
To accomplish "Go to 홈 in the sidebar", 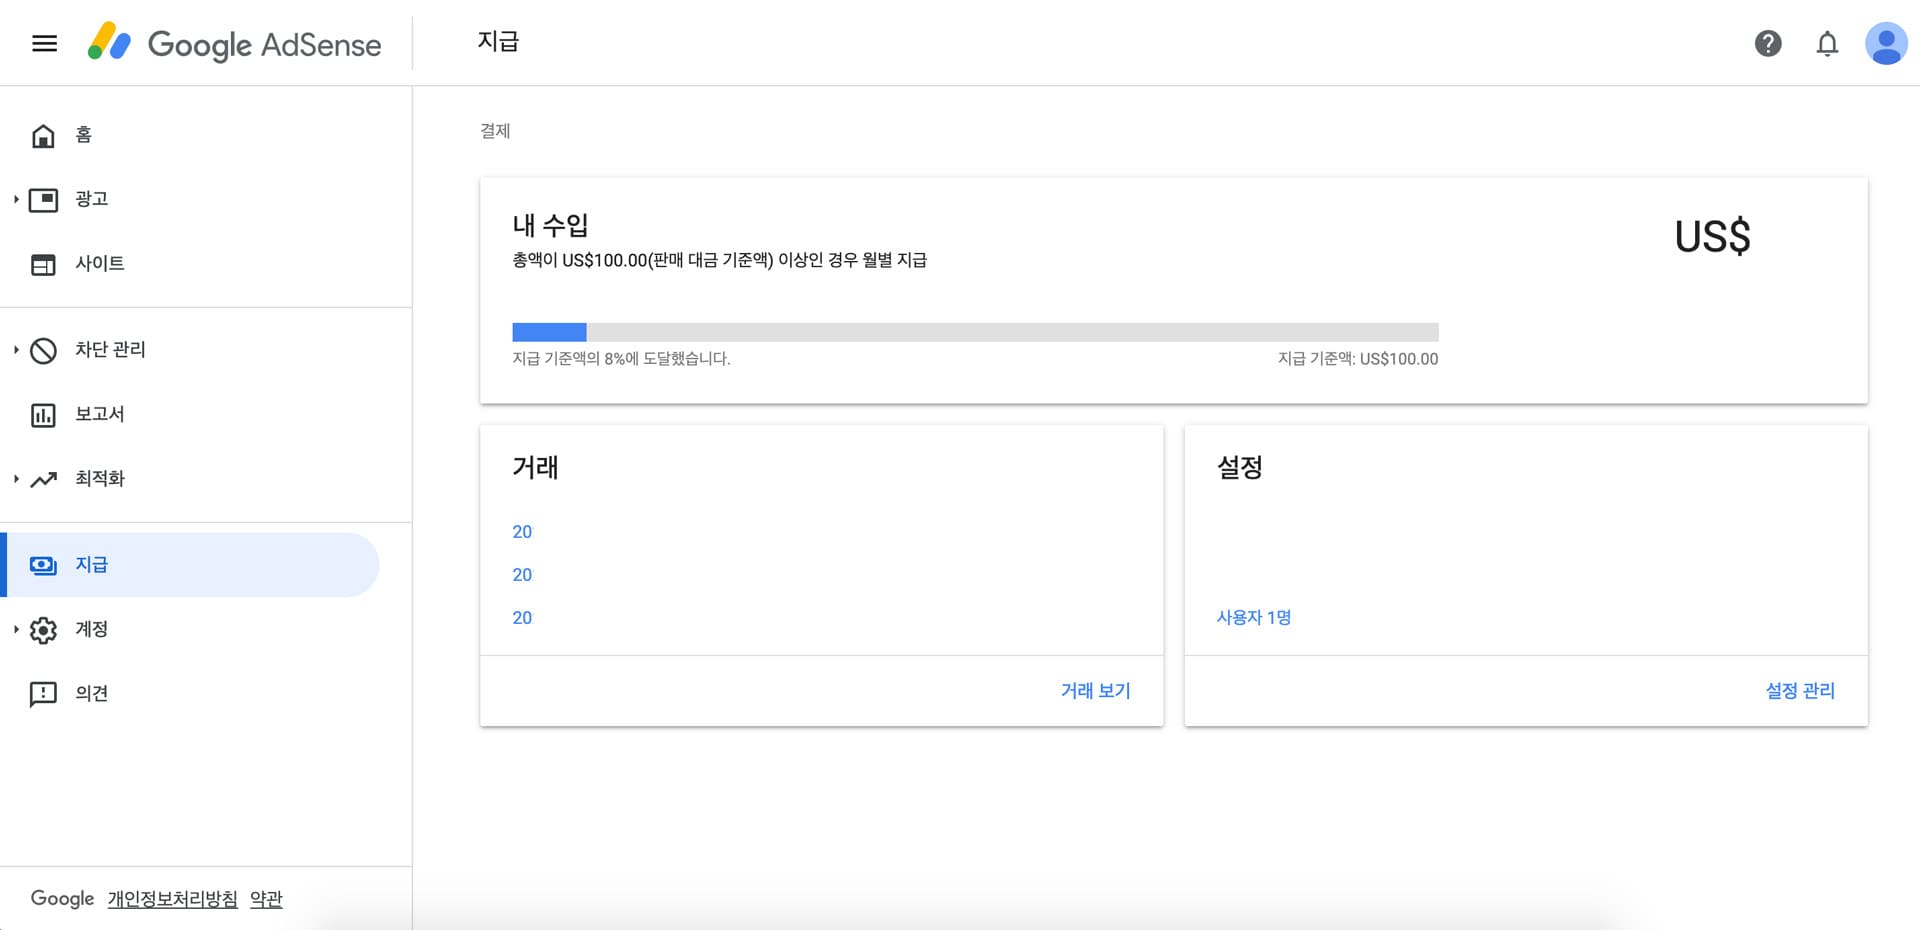I will (x=84, y=135).
